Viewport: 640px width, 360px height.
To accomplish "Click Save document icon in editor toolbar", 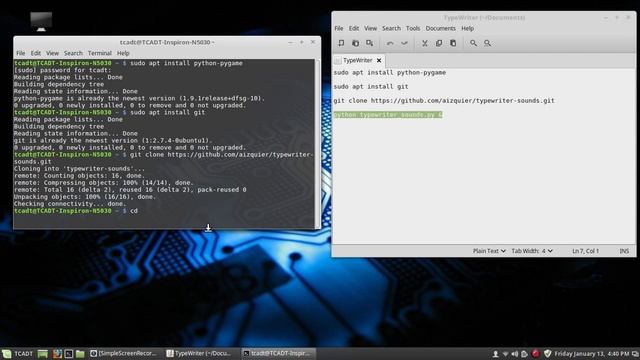I will [x=370, y=43].
